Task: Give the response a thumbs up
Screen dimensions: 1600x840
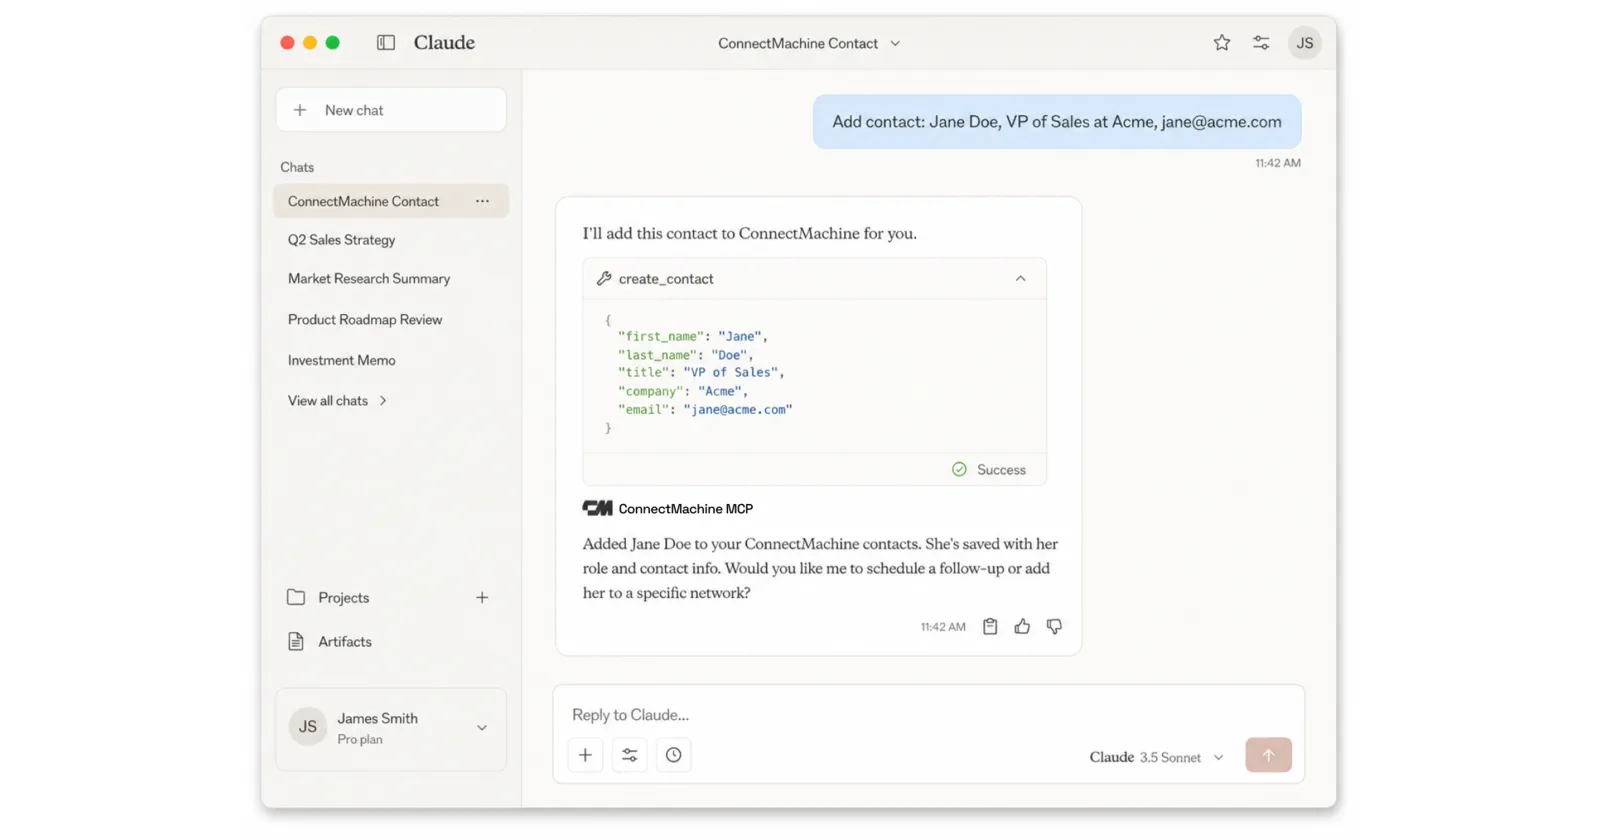Action: coord(1022,626)
